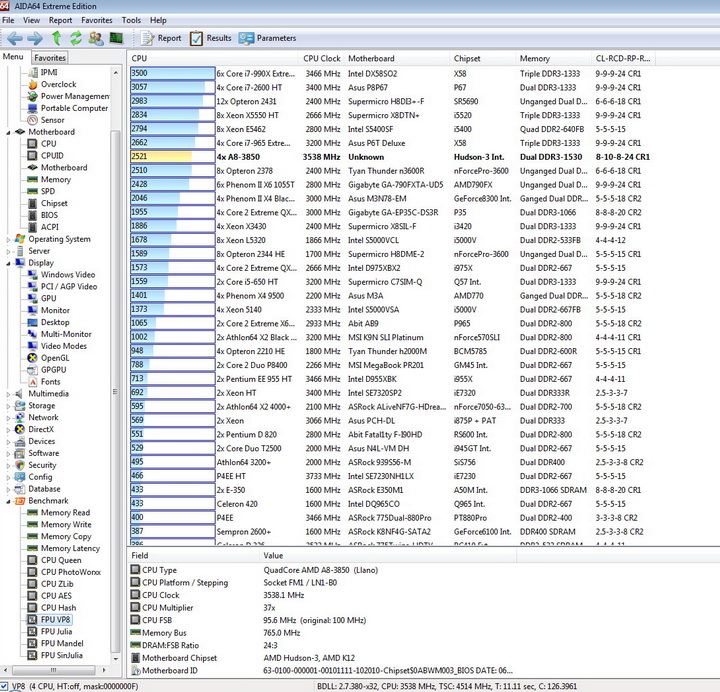Open the Help menu
The image size is (720, 692).
pyautogui.click(x=158, y=20)
